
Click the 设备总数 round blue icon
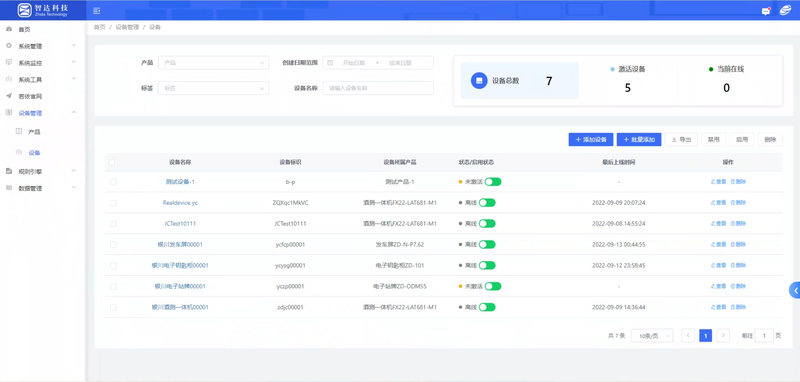479,81
